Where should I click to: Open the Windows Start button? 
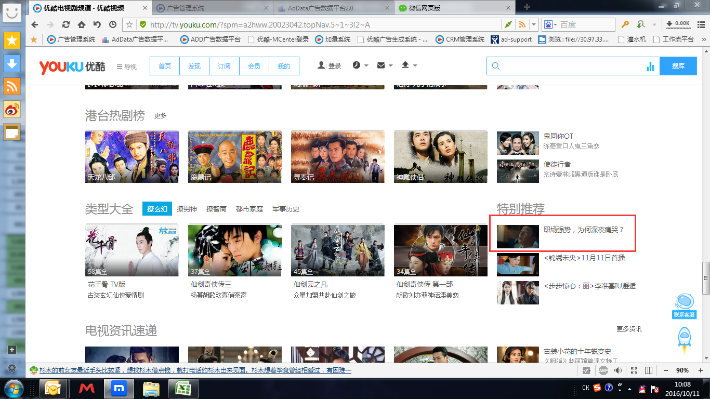point(14,389)
